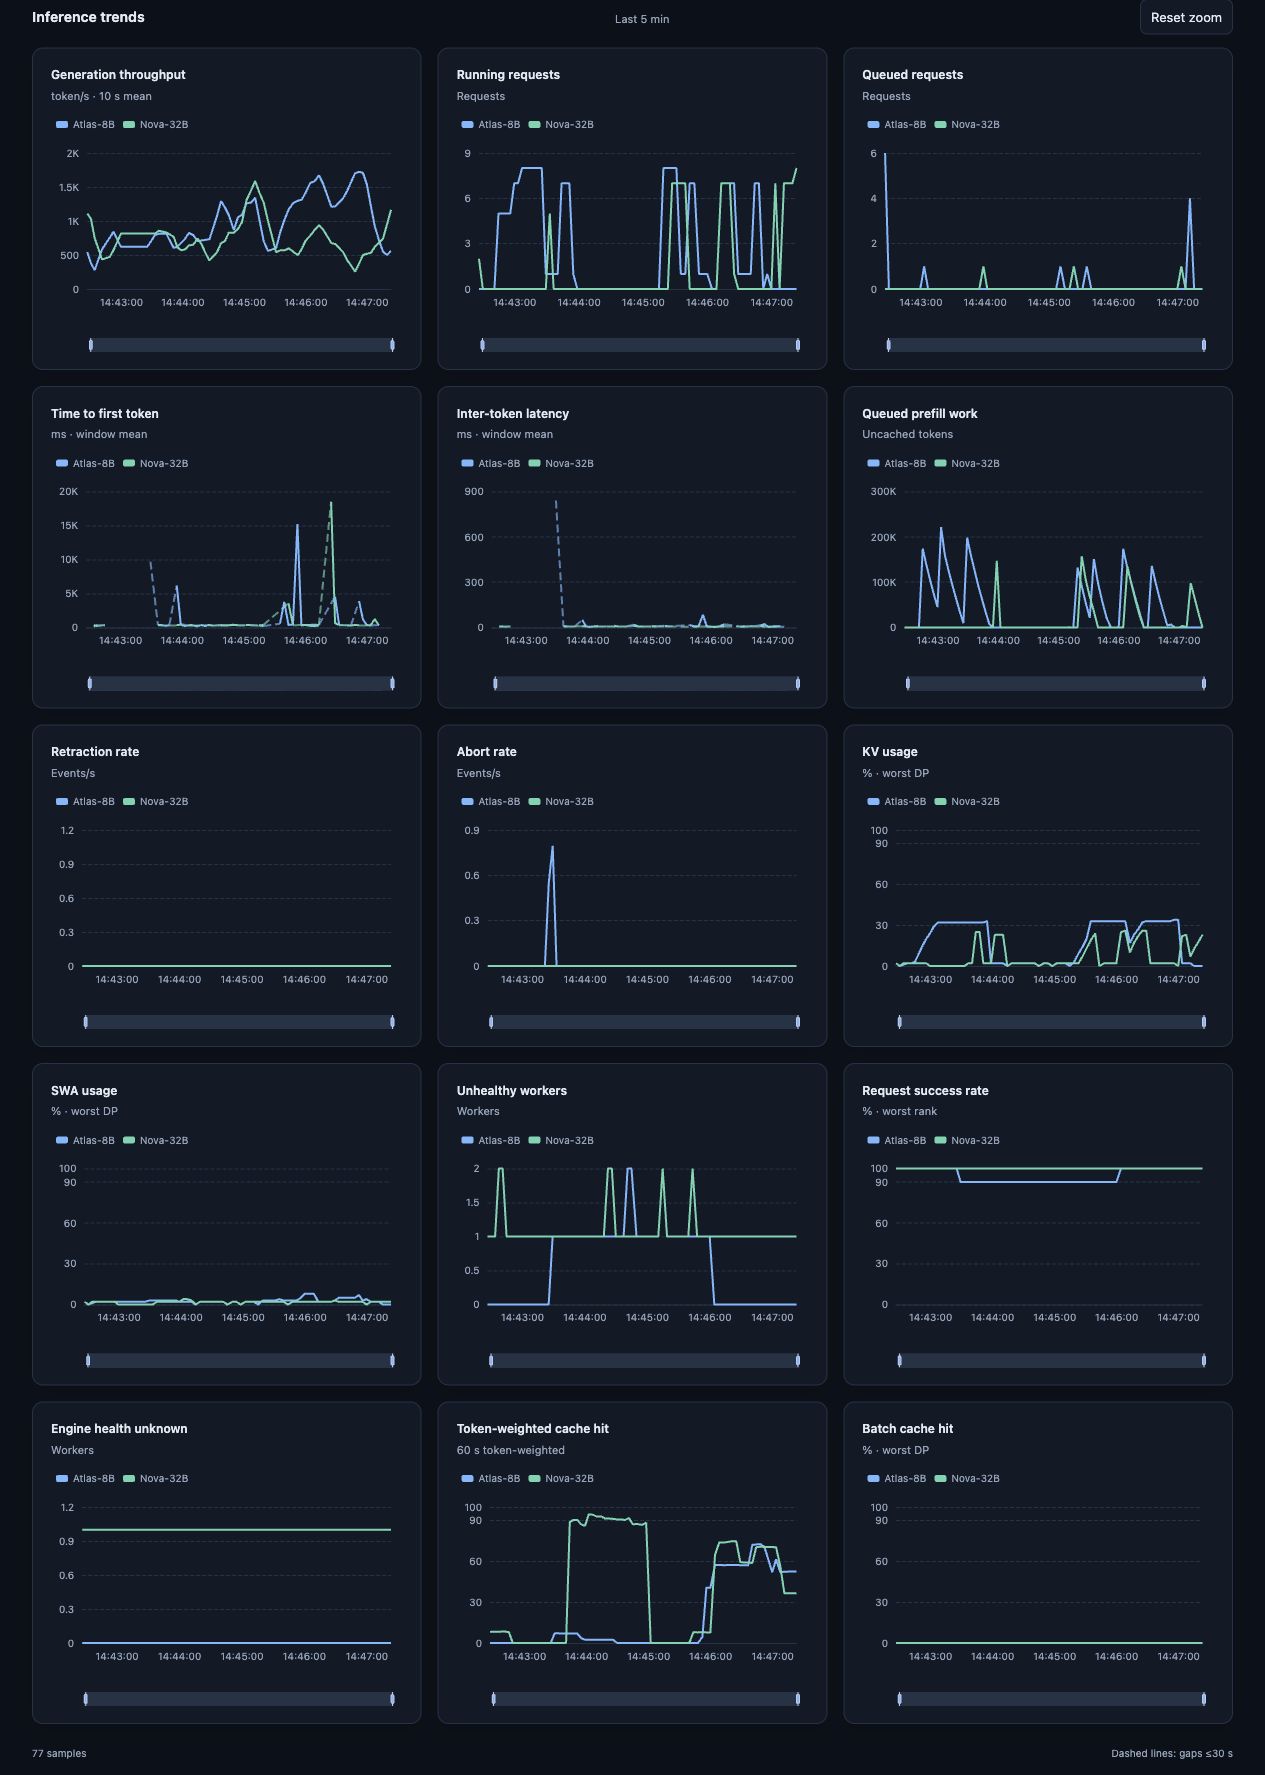Grab left zoom handle under Generation throughput chart
1265x1775 pixels.
pos(91,345)
